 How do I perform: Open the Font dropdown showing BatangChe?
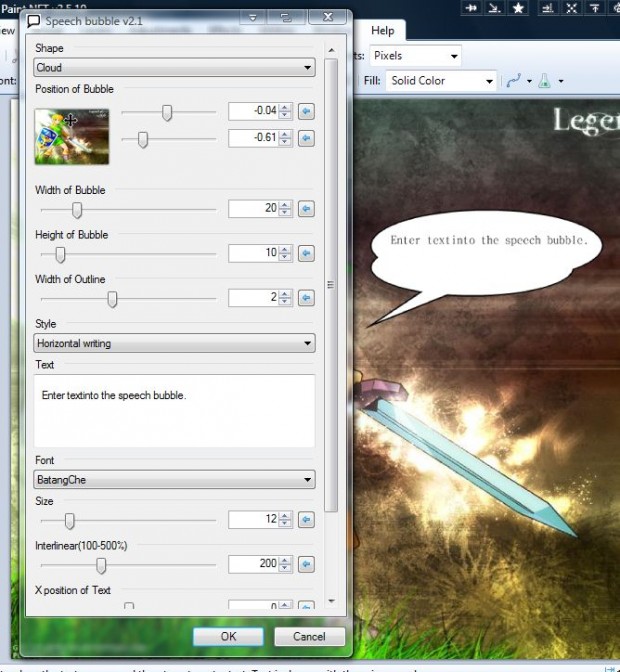(174, 480)
